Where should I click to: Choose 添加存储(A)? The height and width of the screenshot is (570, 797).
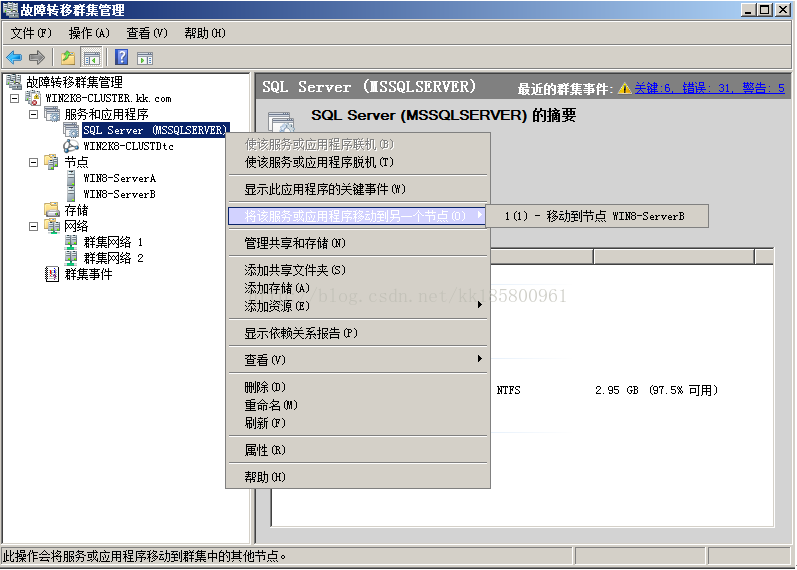(x=358, y=288)
